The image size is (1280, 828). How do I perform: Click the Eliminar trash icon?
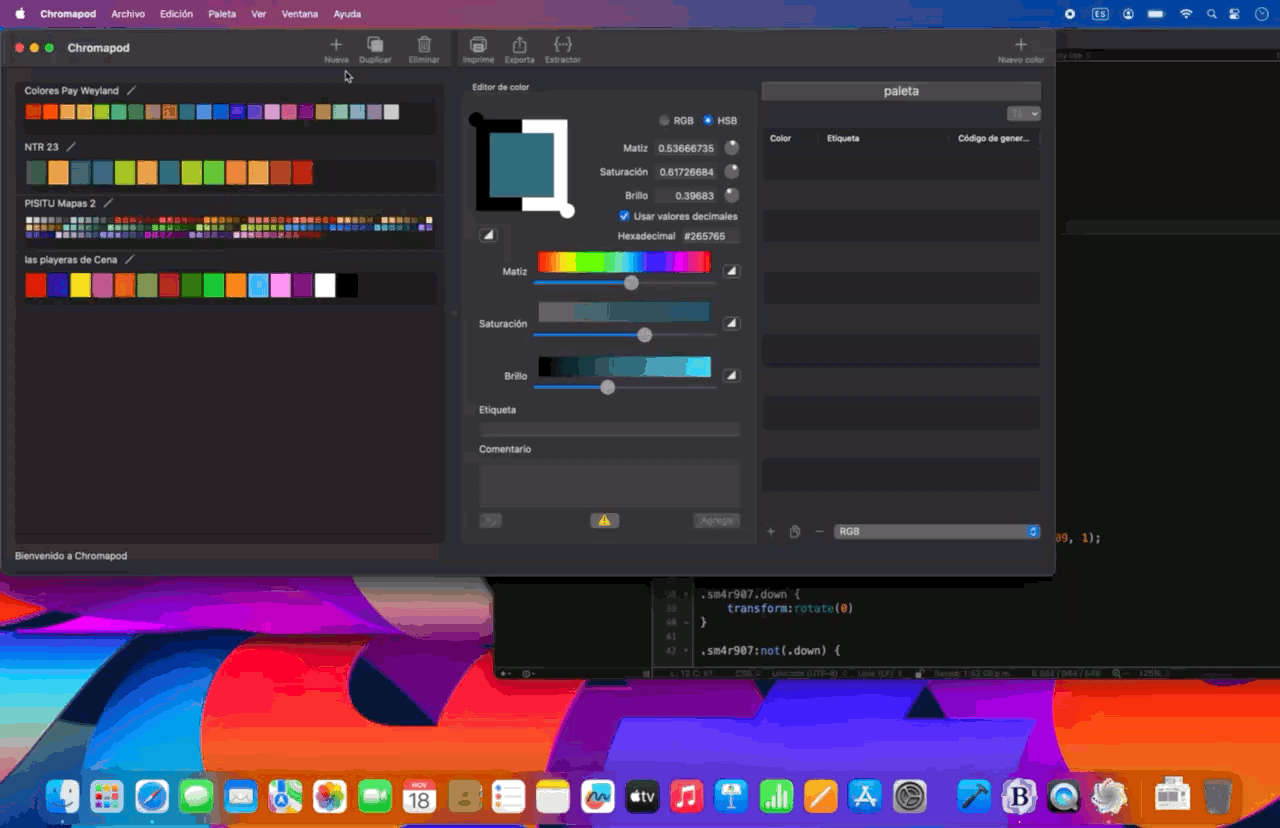point(424,45)
